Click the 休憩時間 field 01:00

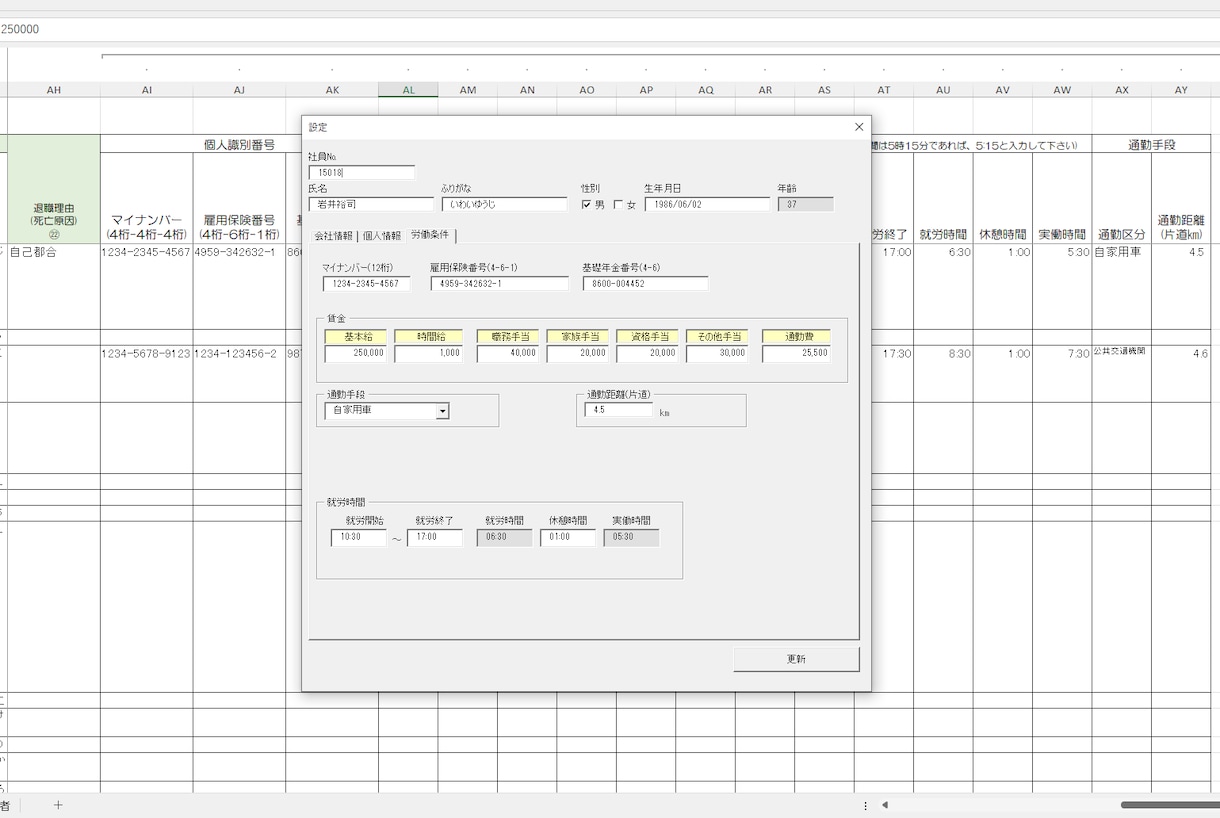point(568,538)
